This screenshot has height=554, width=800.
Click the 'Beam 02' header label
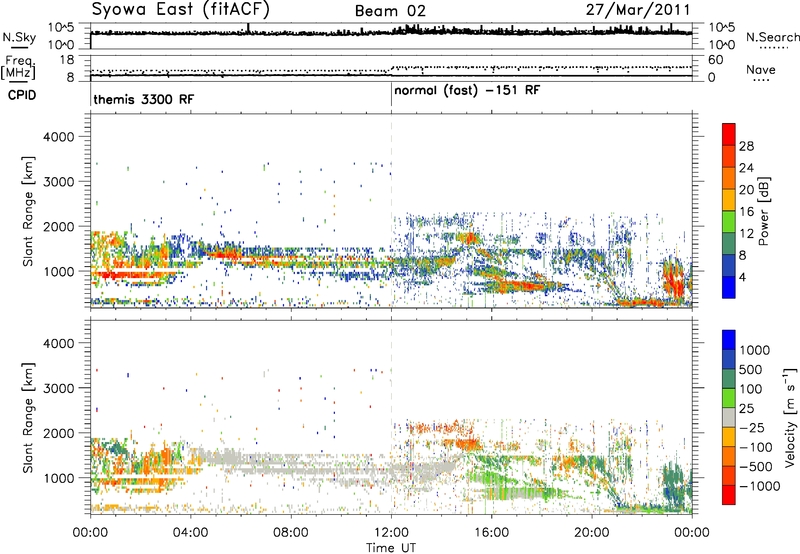coord(390,11)
